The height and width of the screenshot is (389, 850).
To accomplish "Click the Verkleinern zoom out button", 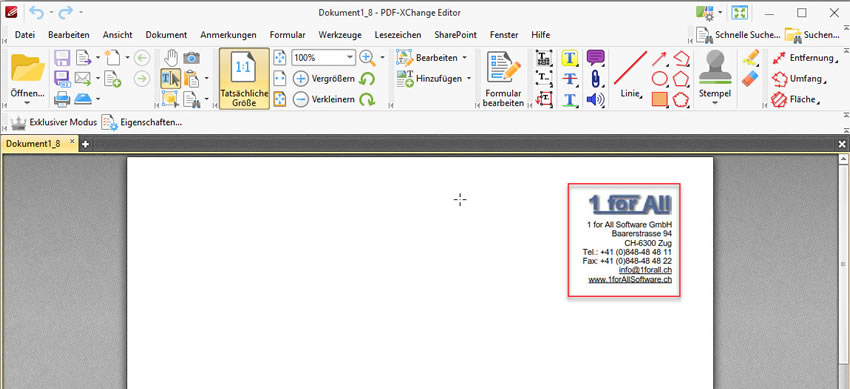I will [324, 99].
